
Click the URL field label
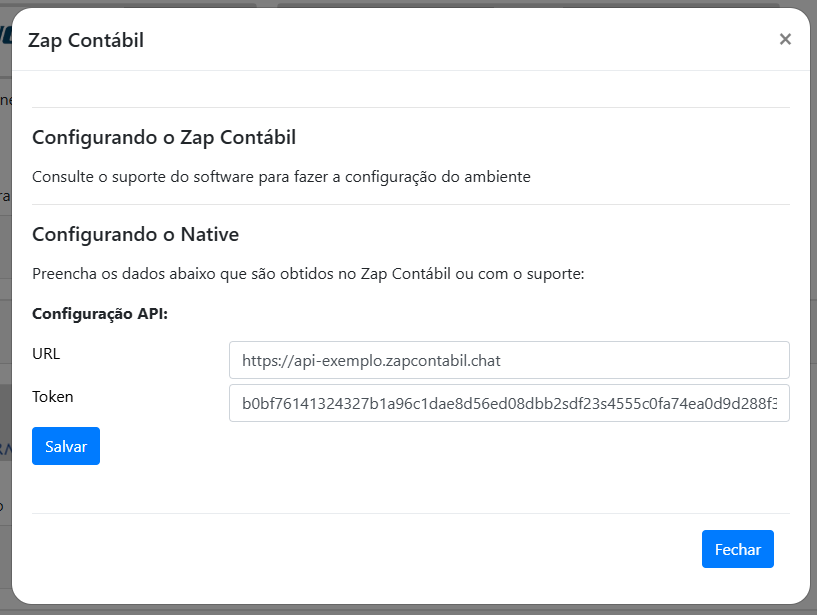46,353
